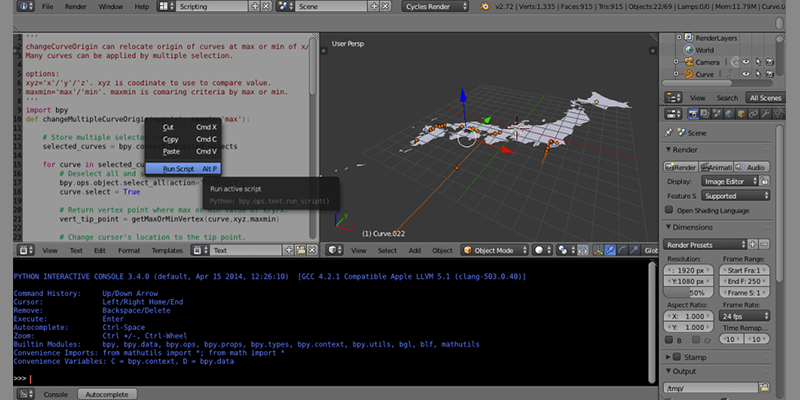The height and width of the screenshot is (400, 800).
Task: Add a render preset with plus
Action: [x=753, y=244]
